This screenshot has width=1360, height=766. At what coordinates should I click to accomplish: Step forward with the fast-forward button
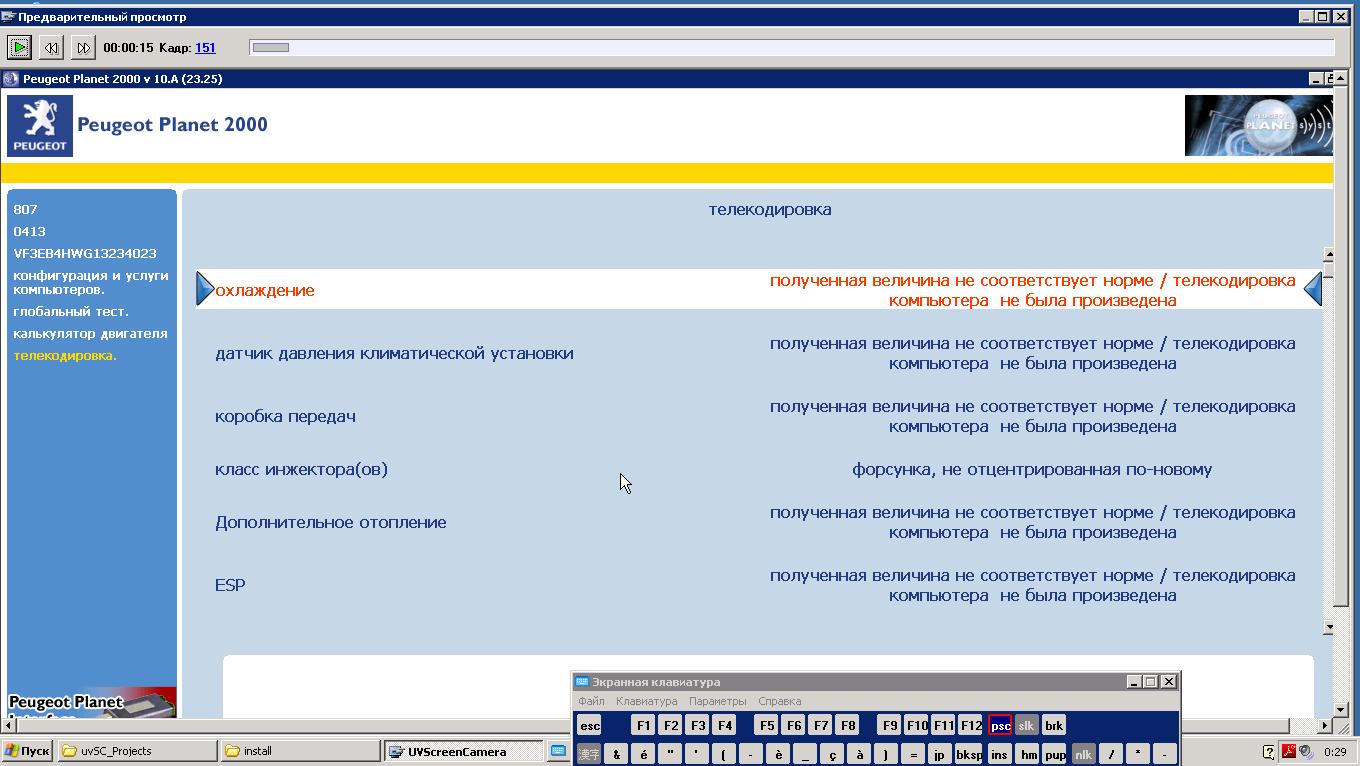[83, 47]
